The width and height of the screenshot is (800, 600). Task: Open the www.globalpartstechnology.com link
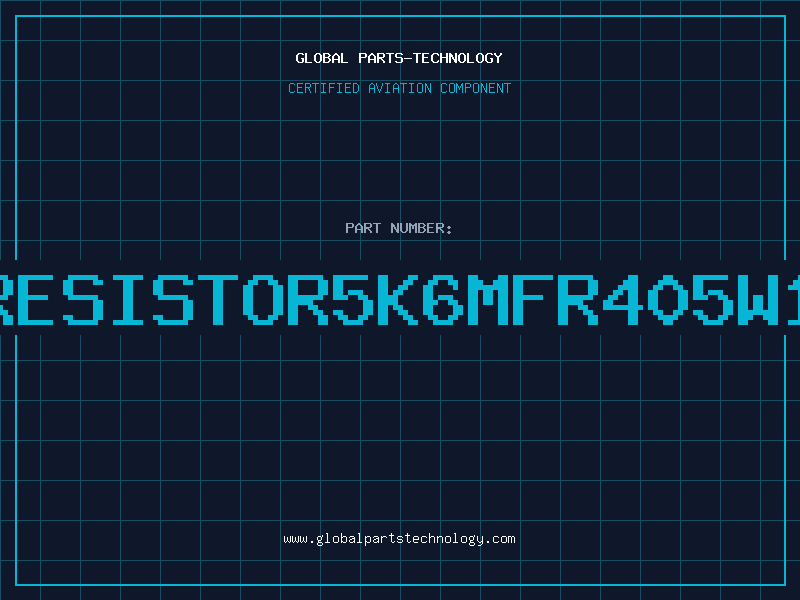(x=399, y=539)
